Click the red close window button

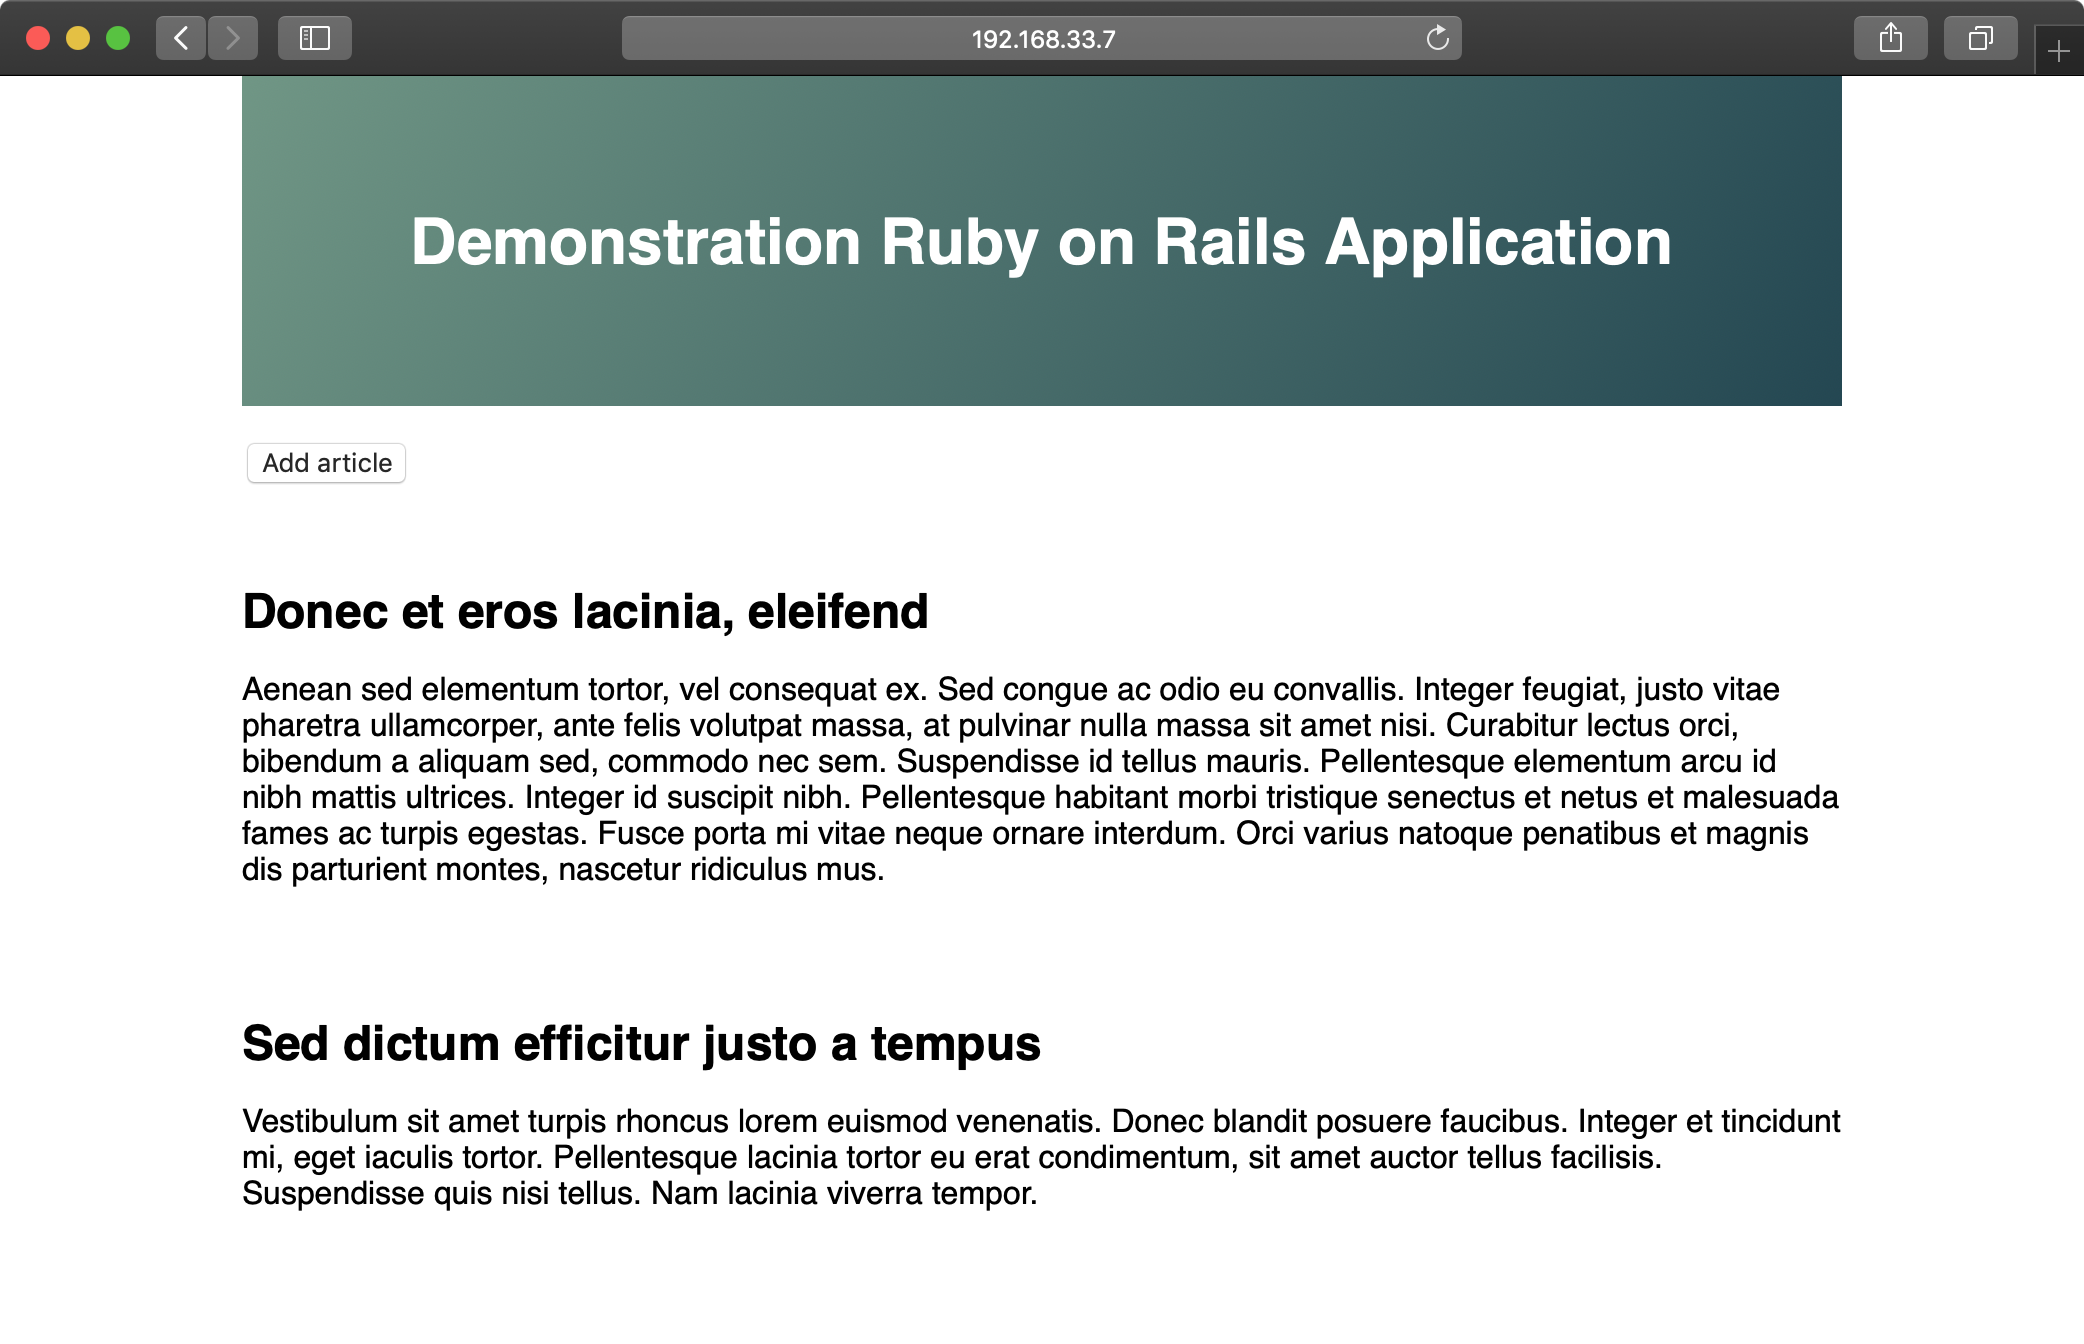38,38
